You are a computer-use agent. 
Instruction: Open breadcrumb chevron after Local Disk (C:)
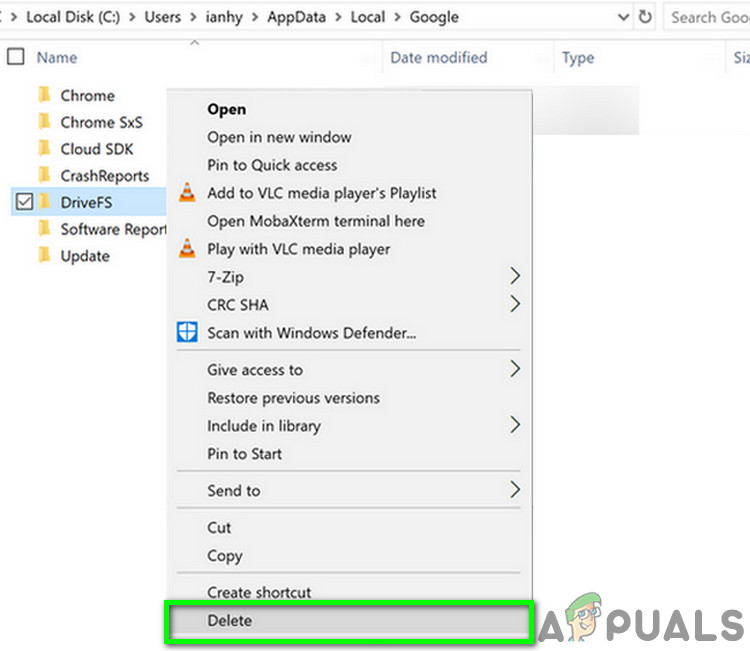click(x=132, y=17)
